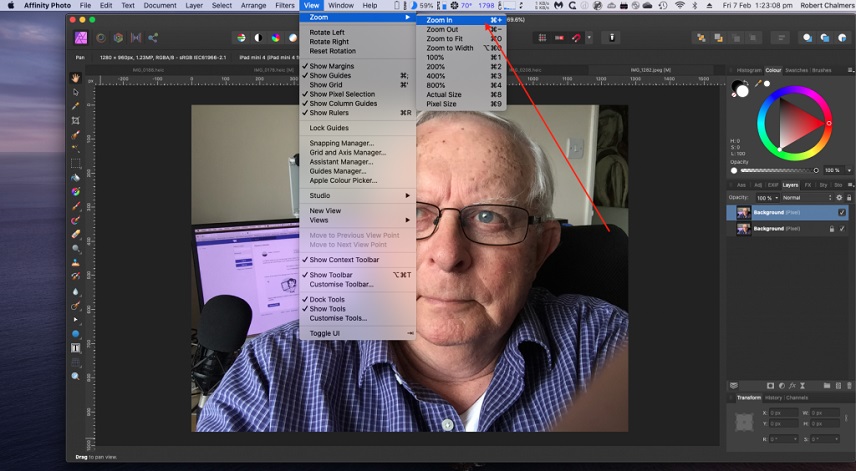This screenshot has width=856, height=471.
Task: Expand the Studio submenu
Action: click(x=358, y=195)
